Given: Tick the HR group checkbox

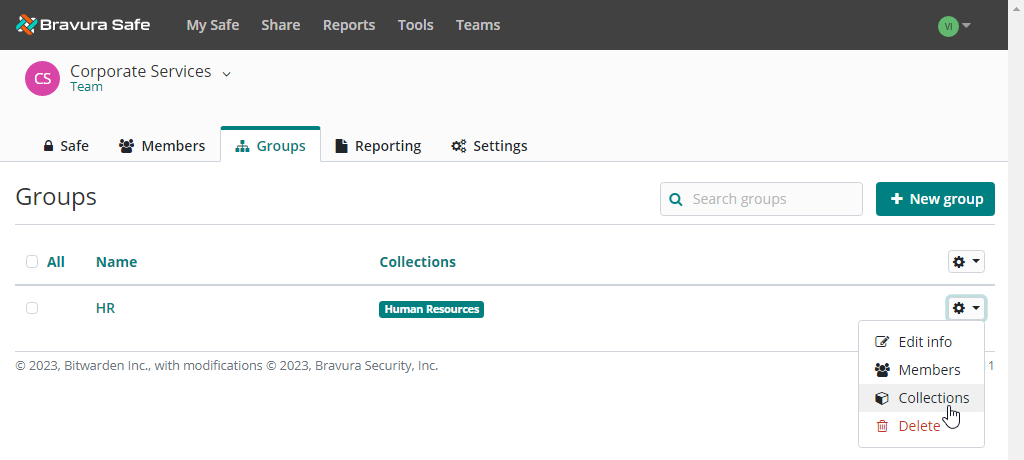Looking at the screenshot, I should click(x=32, y=308).
